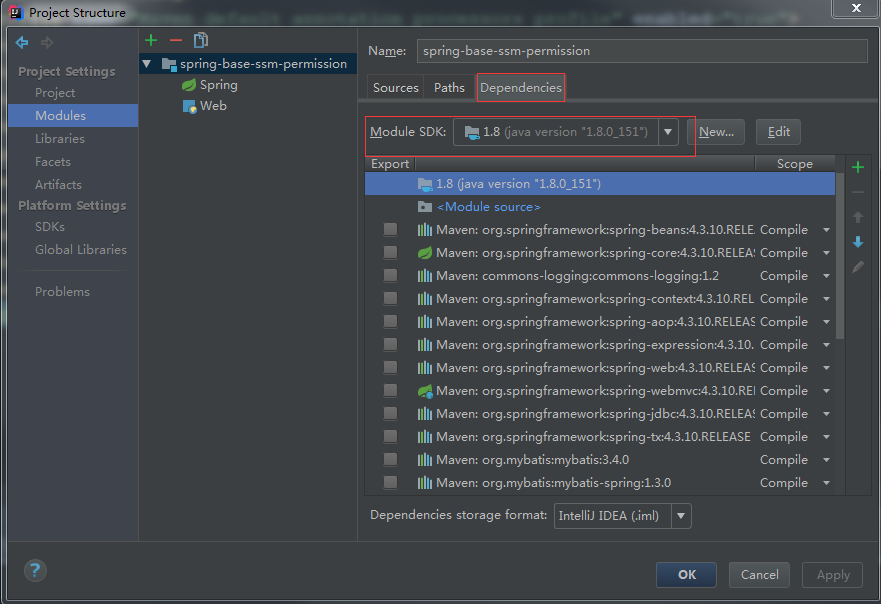The image size is (881, 604).
Task: Select Libraries in the sidebar
Action: [60, 139]
